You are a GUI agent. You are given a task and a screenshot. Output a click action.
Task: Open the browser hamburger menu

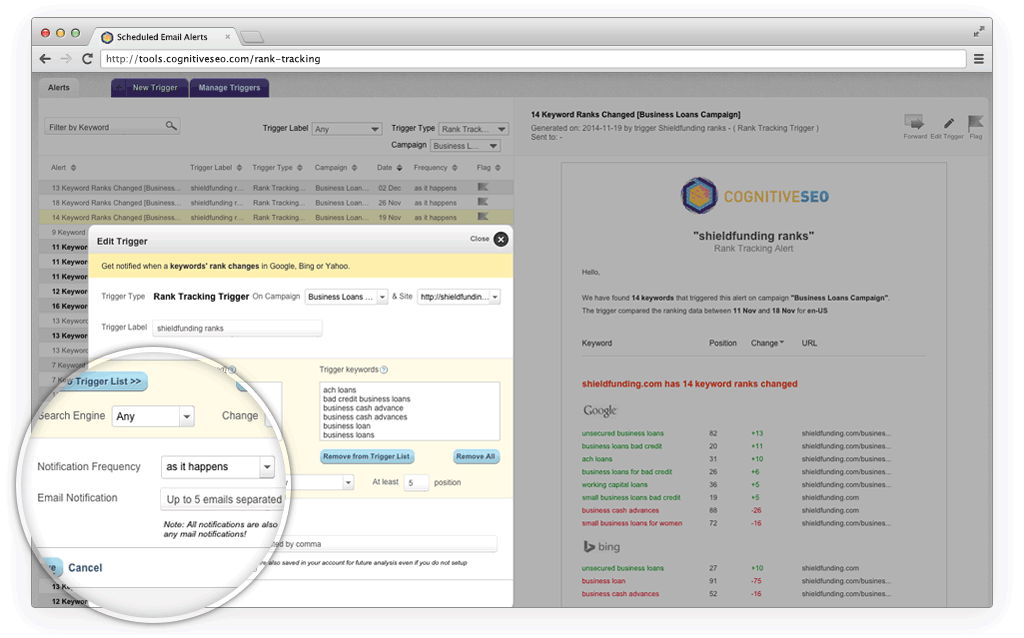pyautogui.click(x=978, y=59)
